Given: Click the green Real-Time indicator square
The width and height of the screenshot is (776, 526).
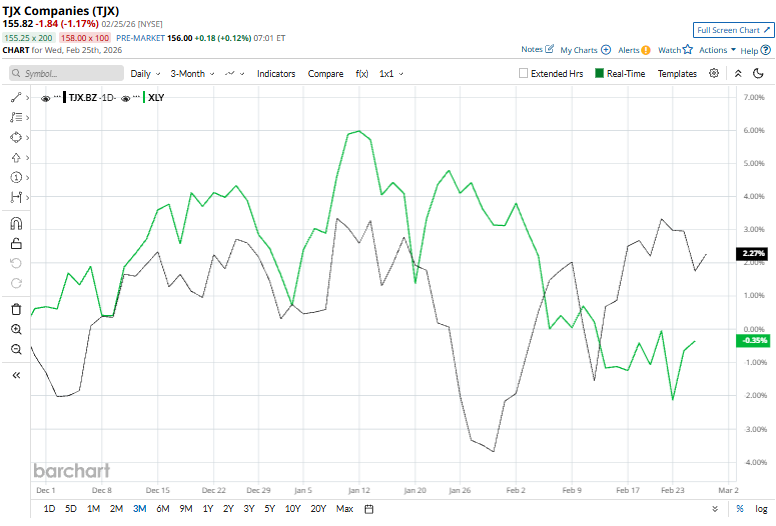Looking at the screenshot, I should (x=599, y=73).
